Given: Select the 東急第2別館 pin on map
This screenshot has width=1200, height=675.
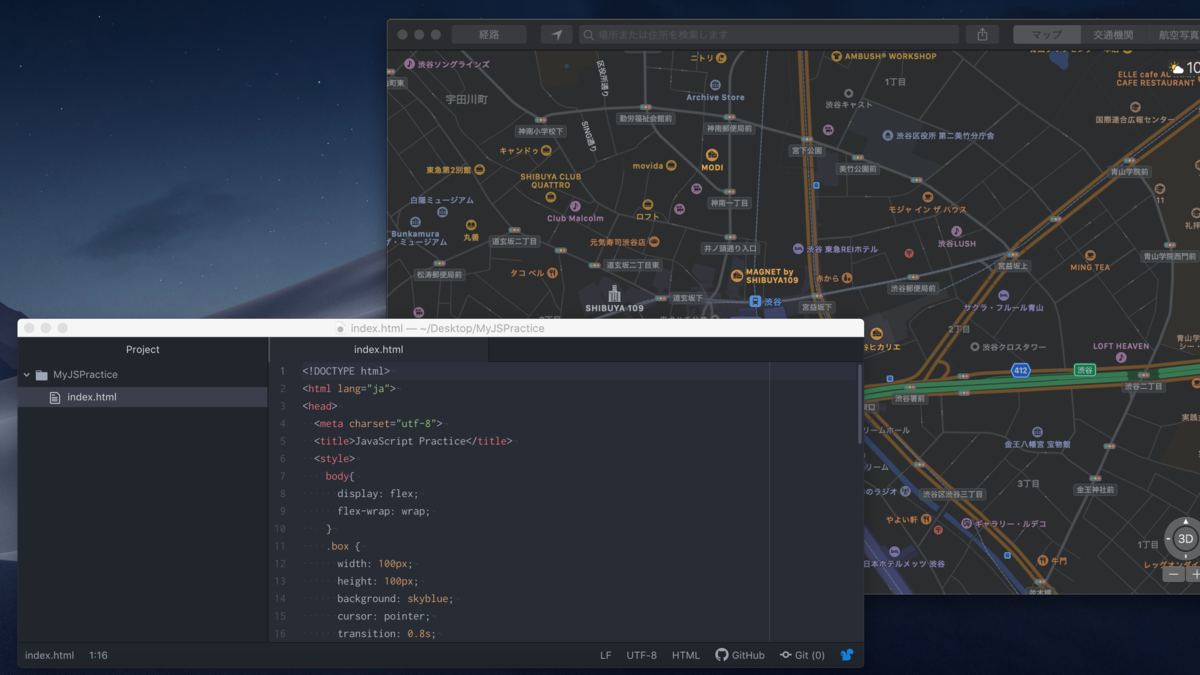Looking at the screenshot, I should coord(479,170).
